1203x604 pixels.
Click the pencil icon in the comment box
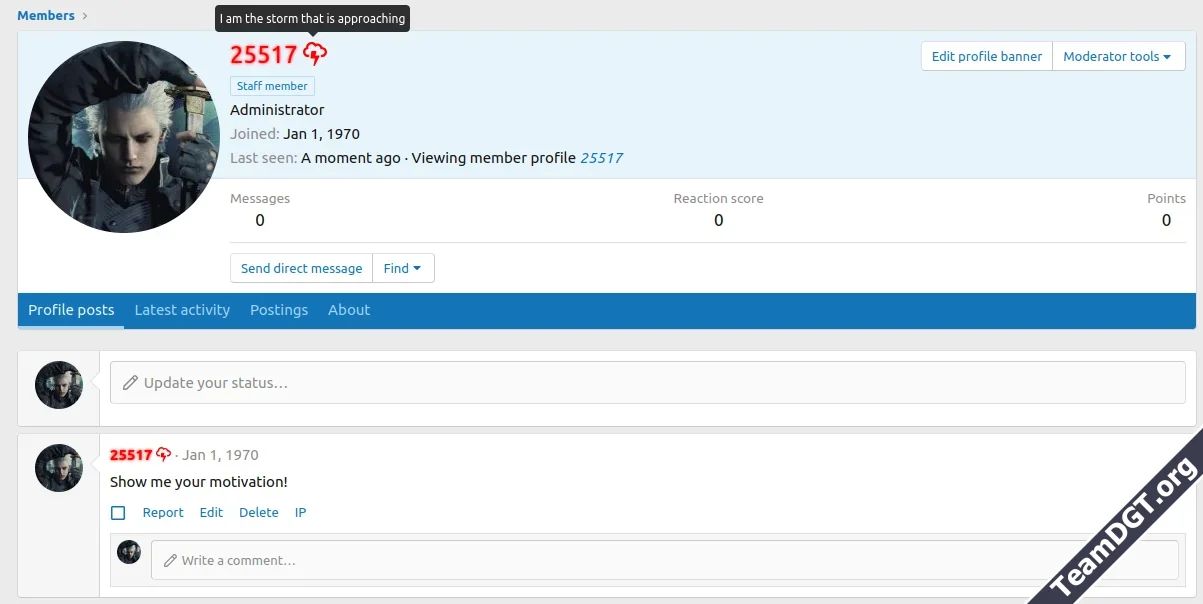click(170, 561)
